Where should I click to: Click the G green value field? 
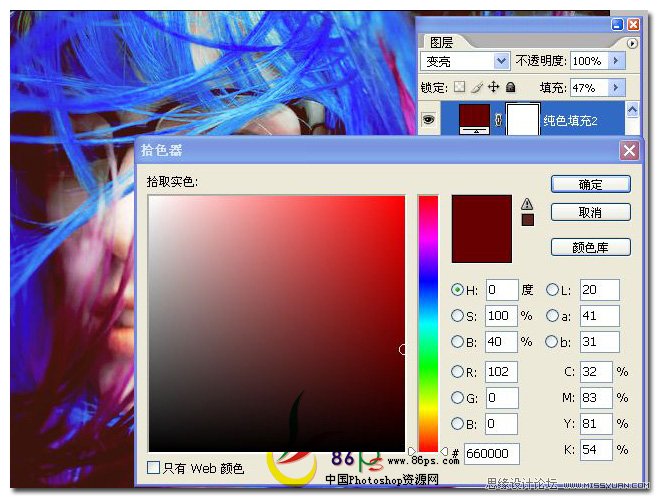point(501,398)
